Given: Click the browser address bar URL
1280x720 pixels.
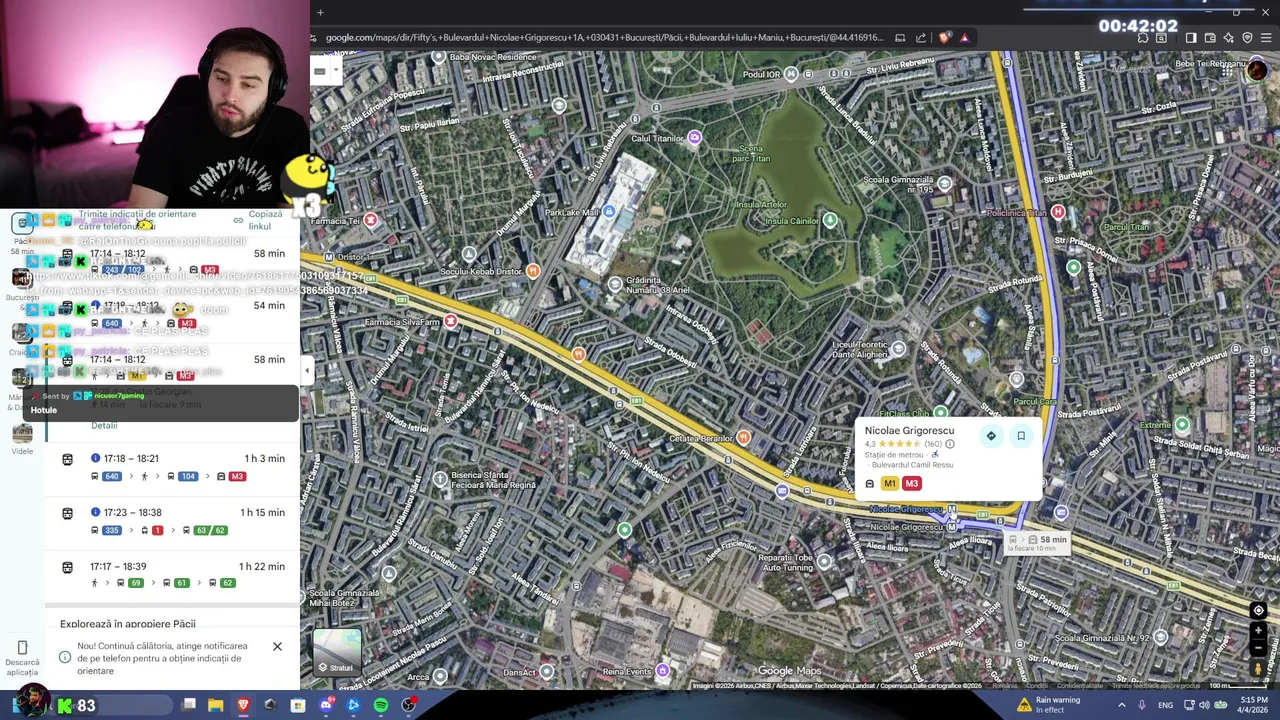Looking at the screenshot, I should pos(604,38).
